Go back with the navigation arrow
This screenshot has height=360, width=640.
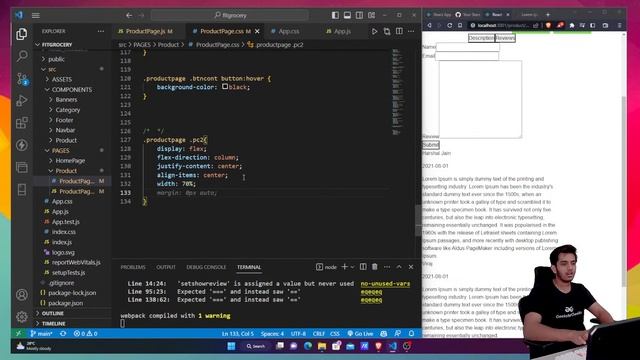click(x=129, y=16)
